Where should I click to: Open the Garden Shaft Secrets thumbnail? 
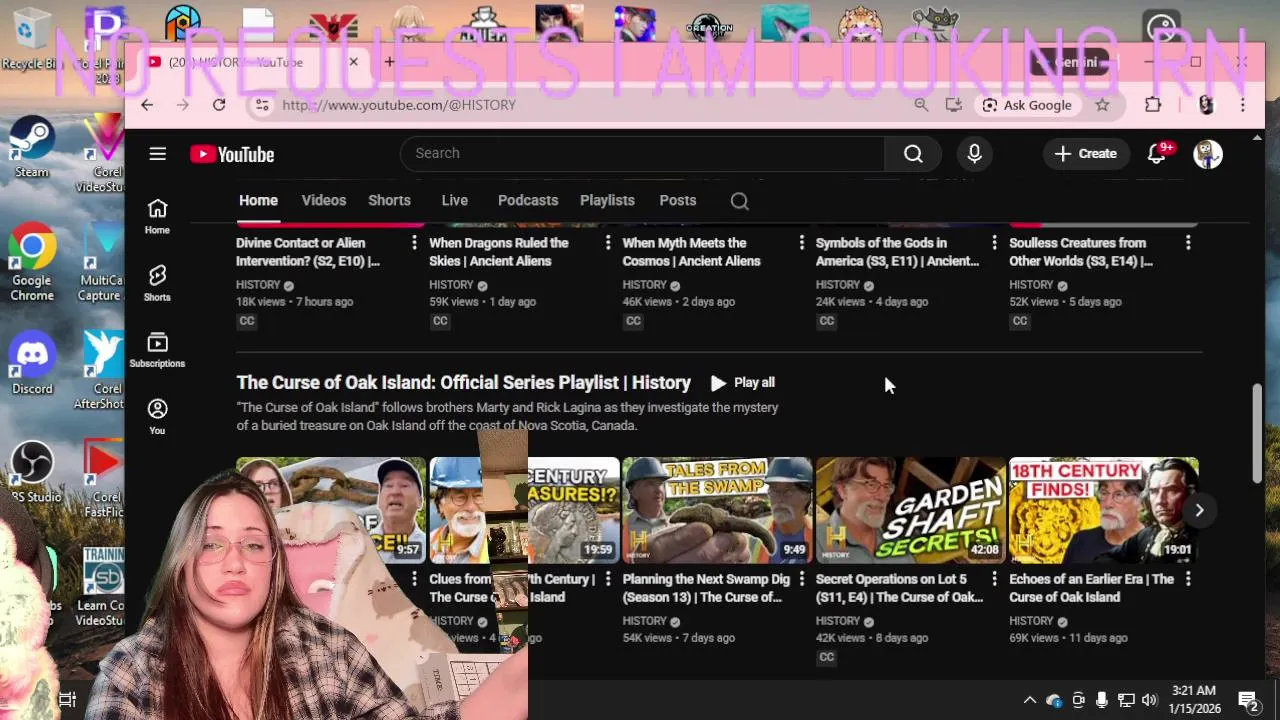tap(910, 510)
